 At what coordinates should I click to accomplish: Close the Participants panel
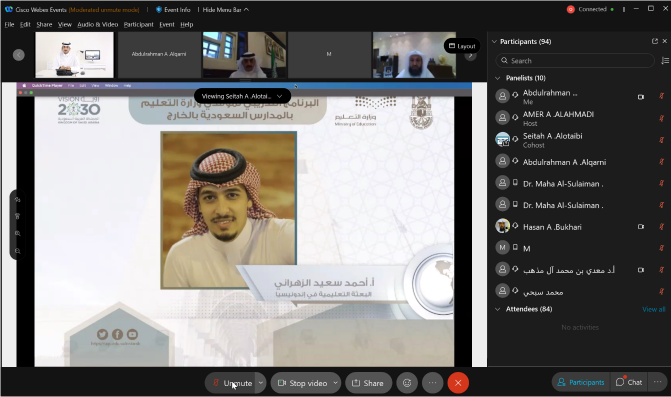tap(665, 41)
